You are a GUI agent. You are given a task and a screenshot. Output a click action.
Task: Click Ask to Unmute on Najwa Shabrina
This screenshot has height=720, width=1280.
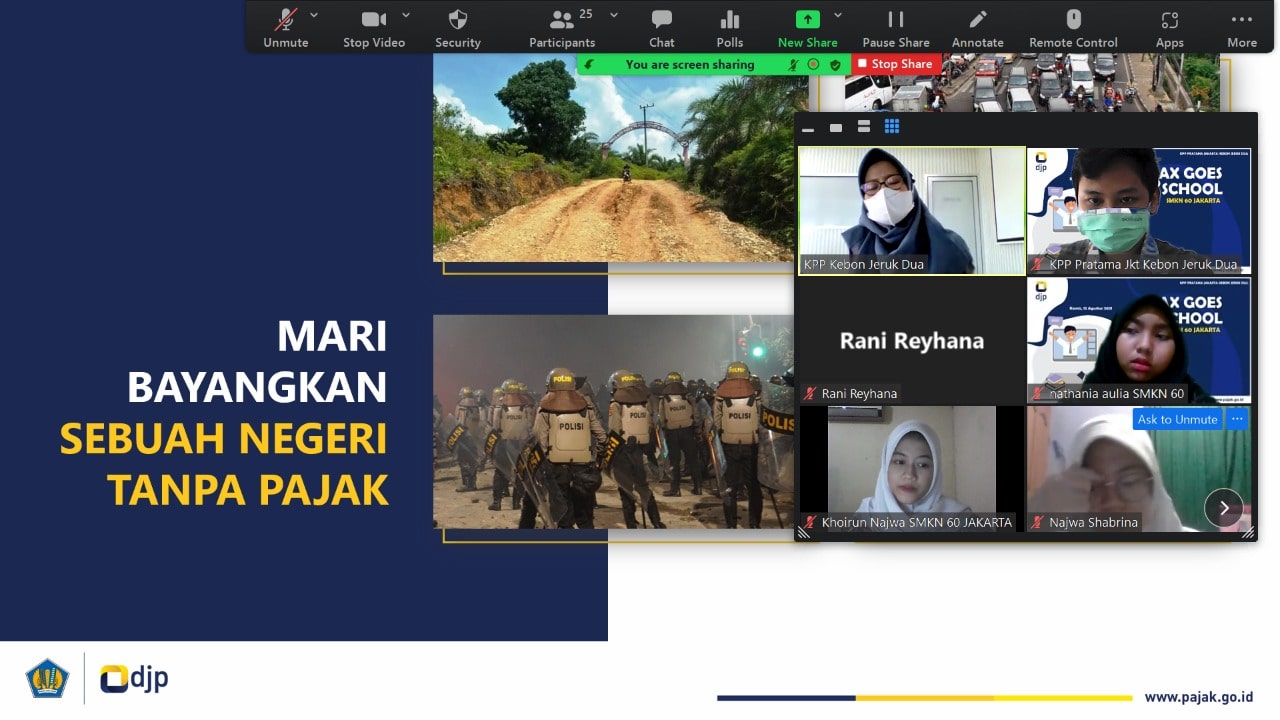pos(1177,419)
